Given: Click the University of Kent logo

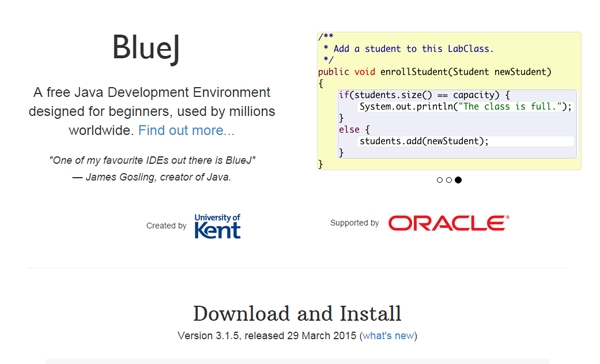Looking at the screenshot, I should click(x=217, y=226).
